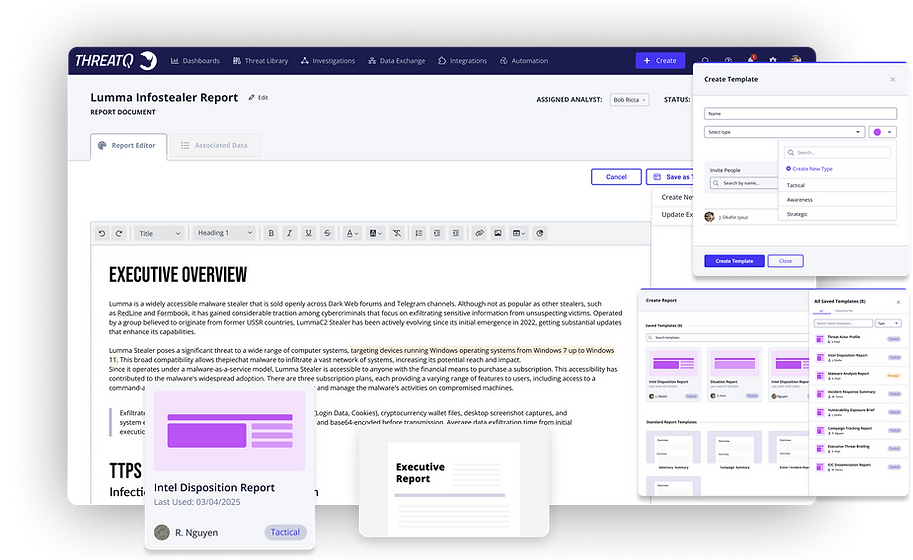This screenshot has width=913, height=560.
Task: Select the All tab in Saved Templates panel
Action: click(822, 311)
